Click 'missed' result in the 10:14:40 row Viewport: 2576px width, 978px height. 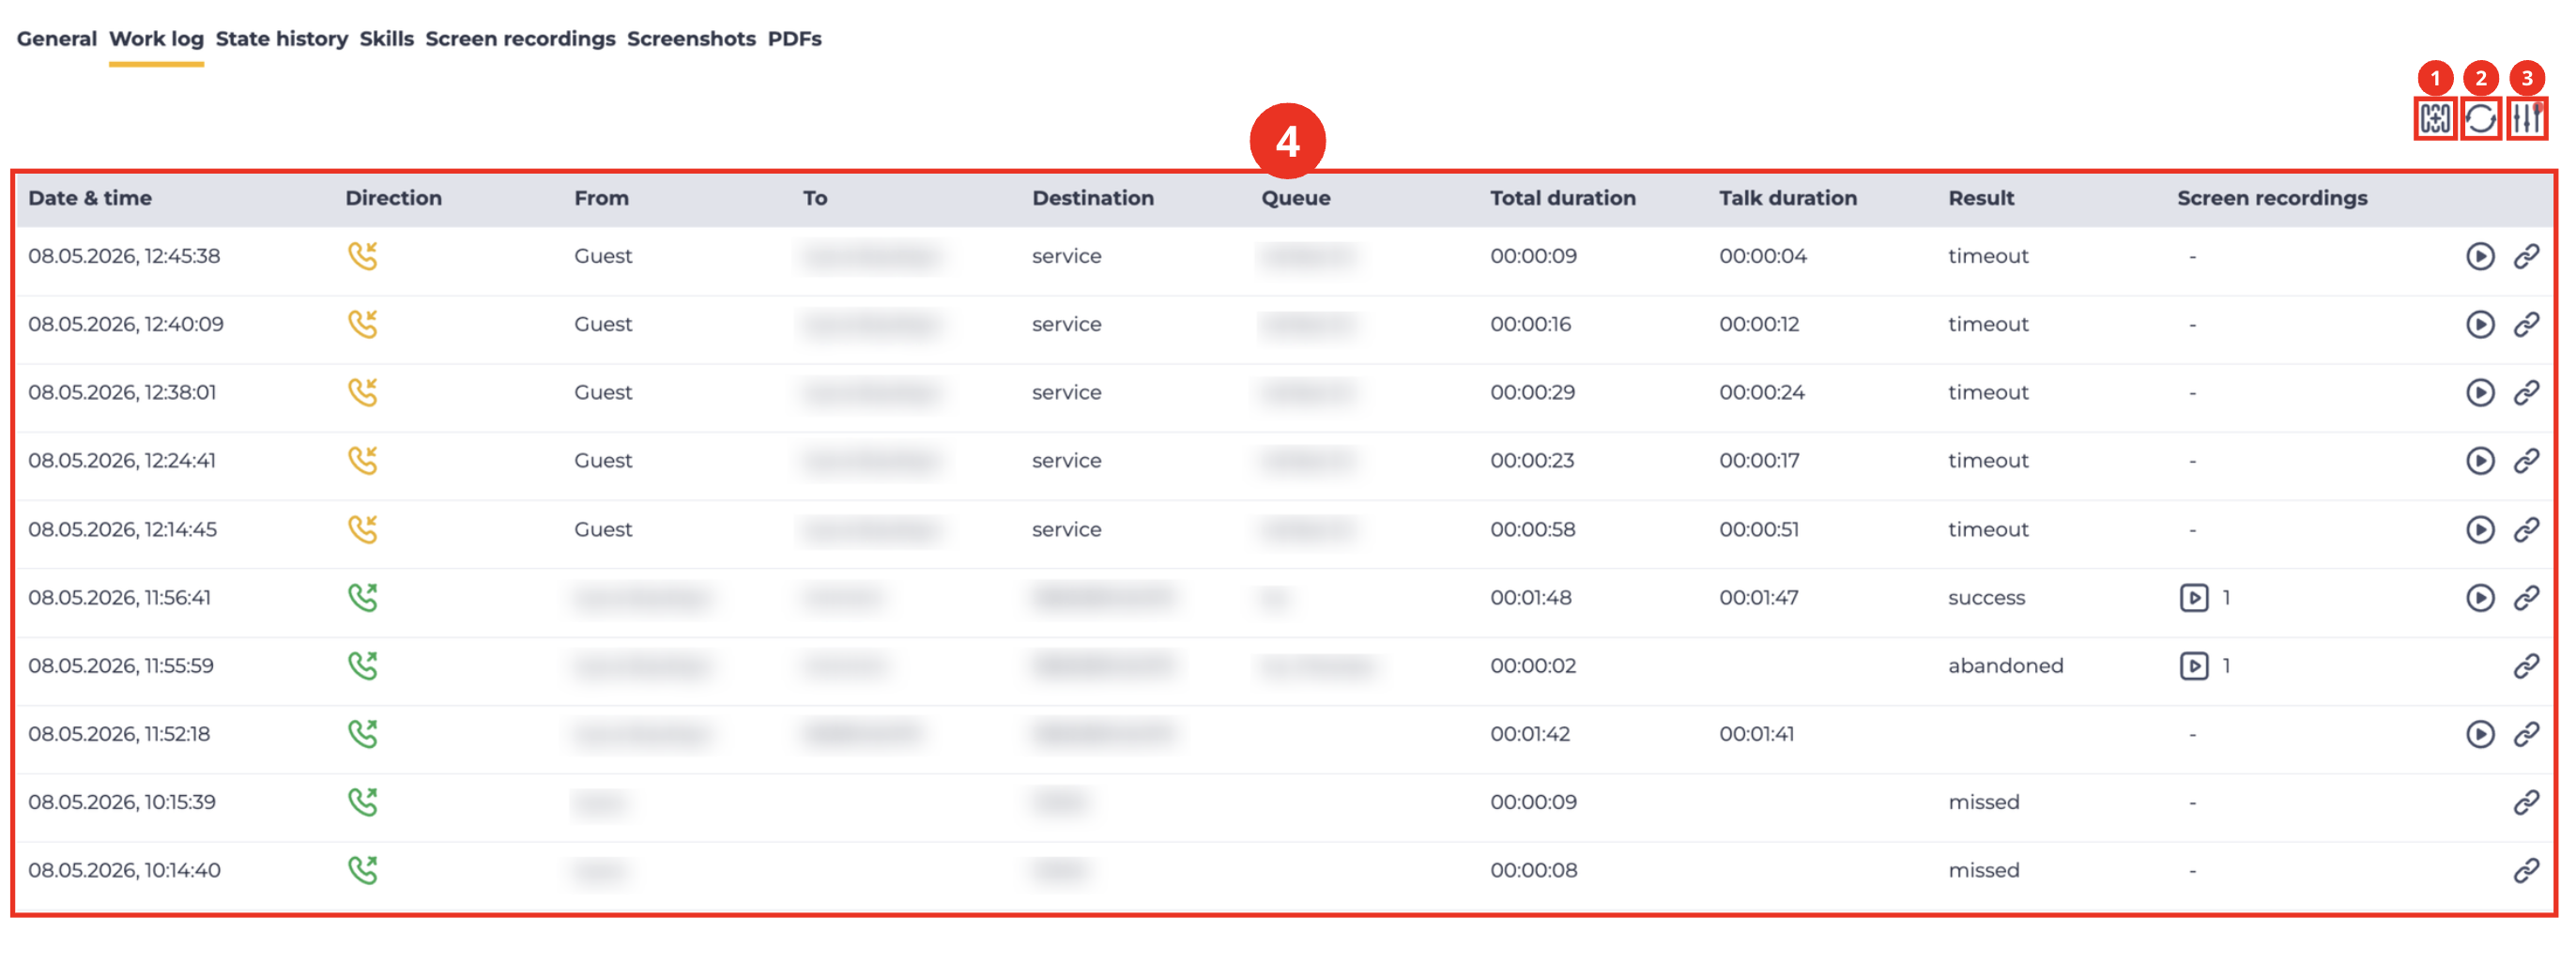[x=1983, y=870]
